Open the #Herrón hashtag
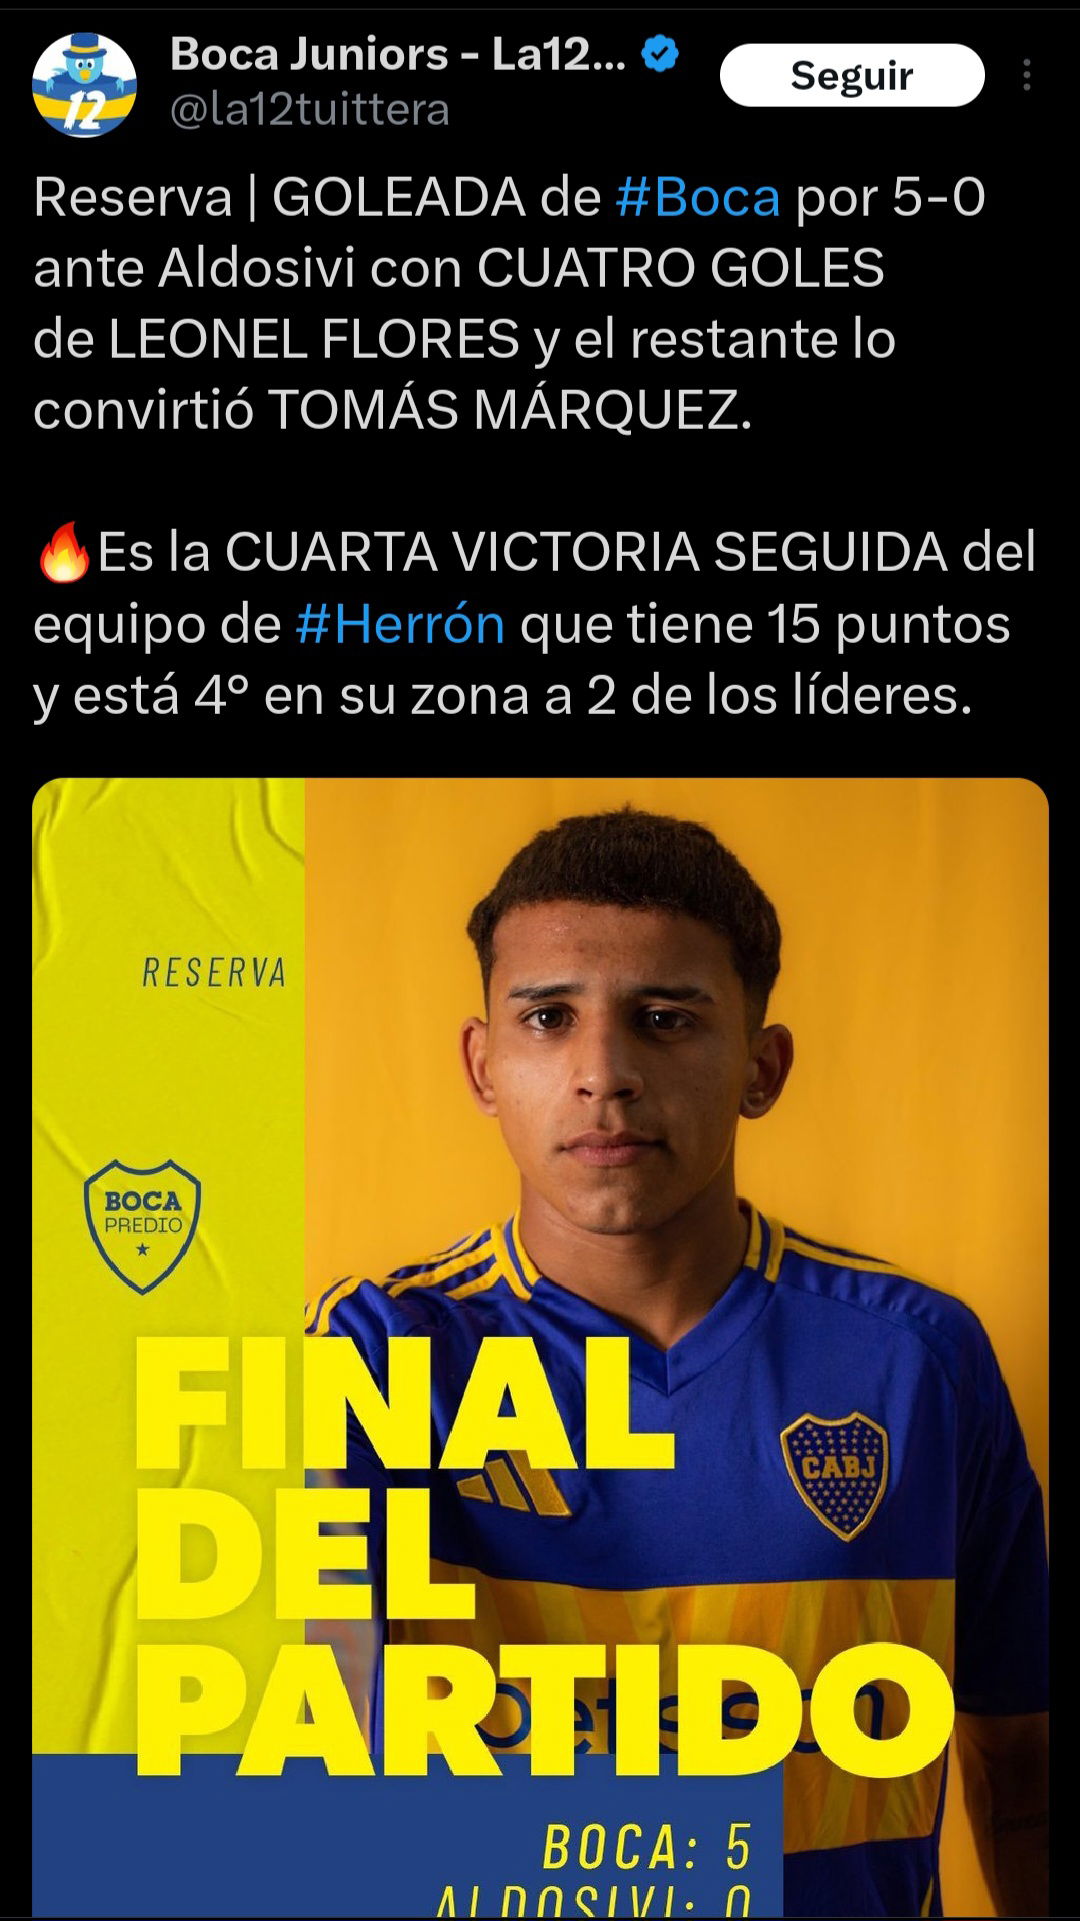 pyautogui.click(x=400, y=625)
